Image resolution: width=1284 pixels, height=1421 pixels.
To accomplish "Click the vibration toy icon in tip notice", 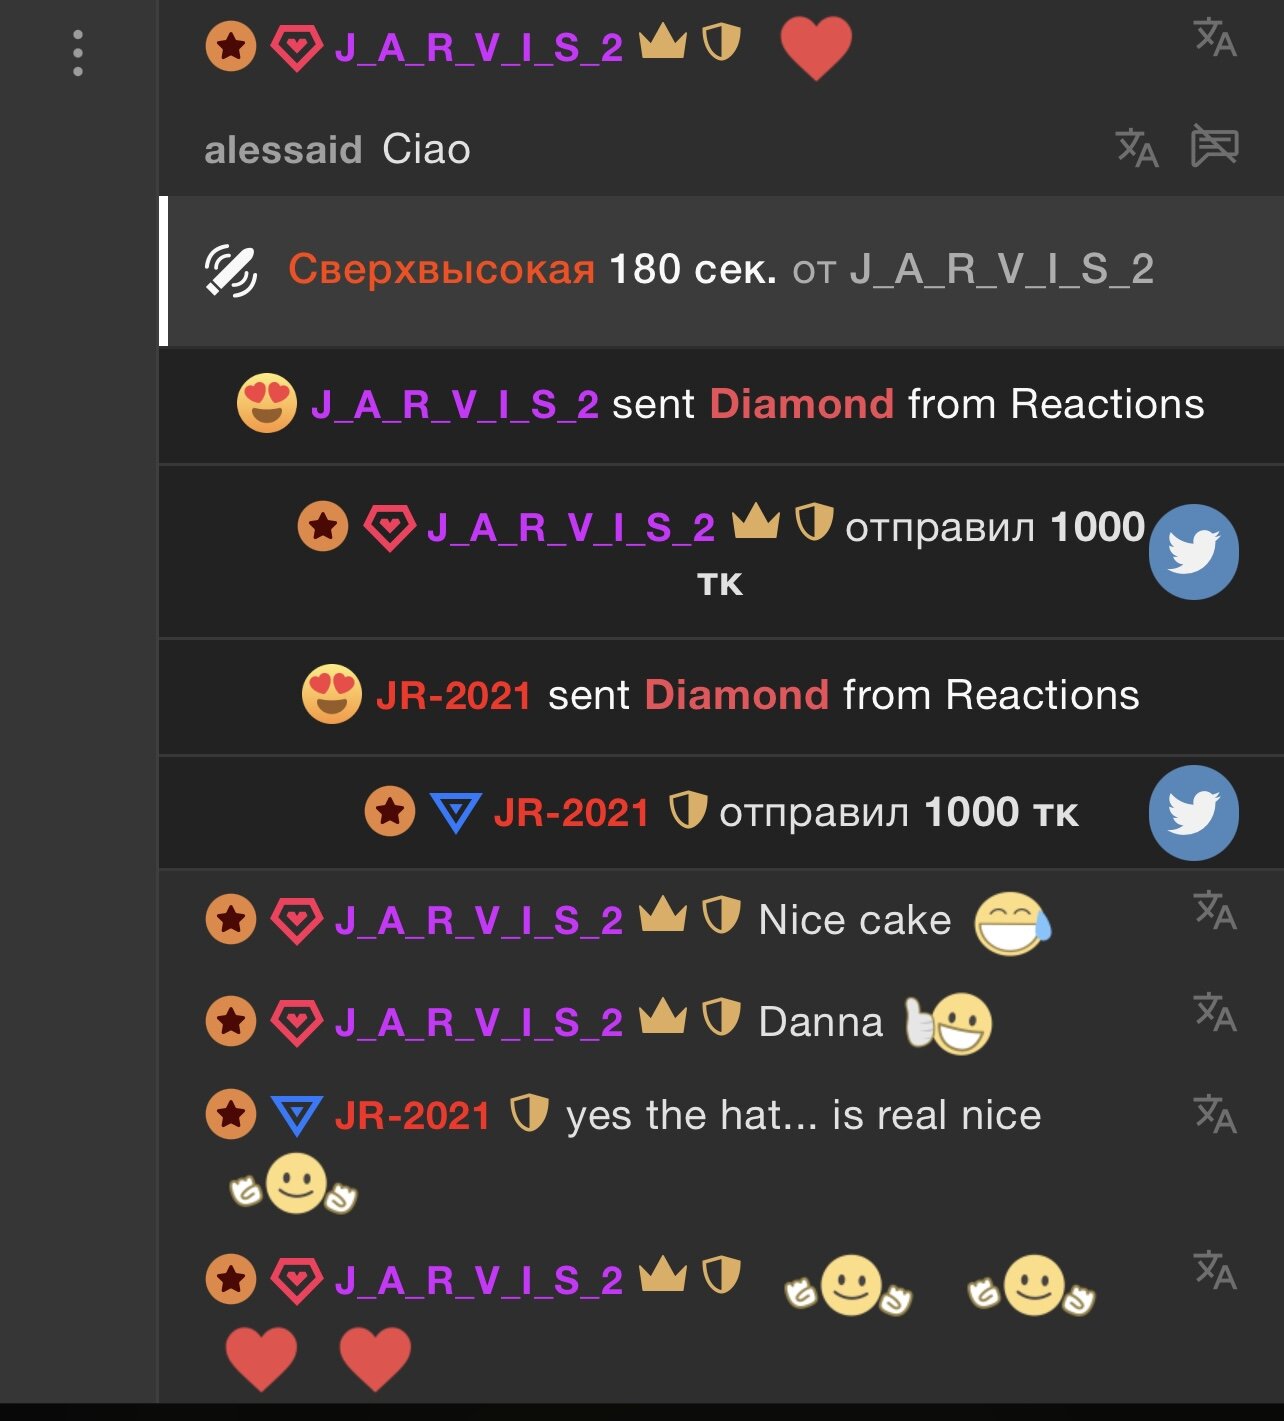I will pyautogui.click(x=231, y=270).
